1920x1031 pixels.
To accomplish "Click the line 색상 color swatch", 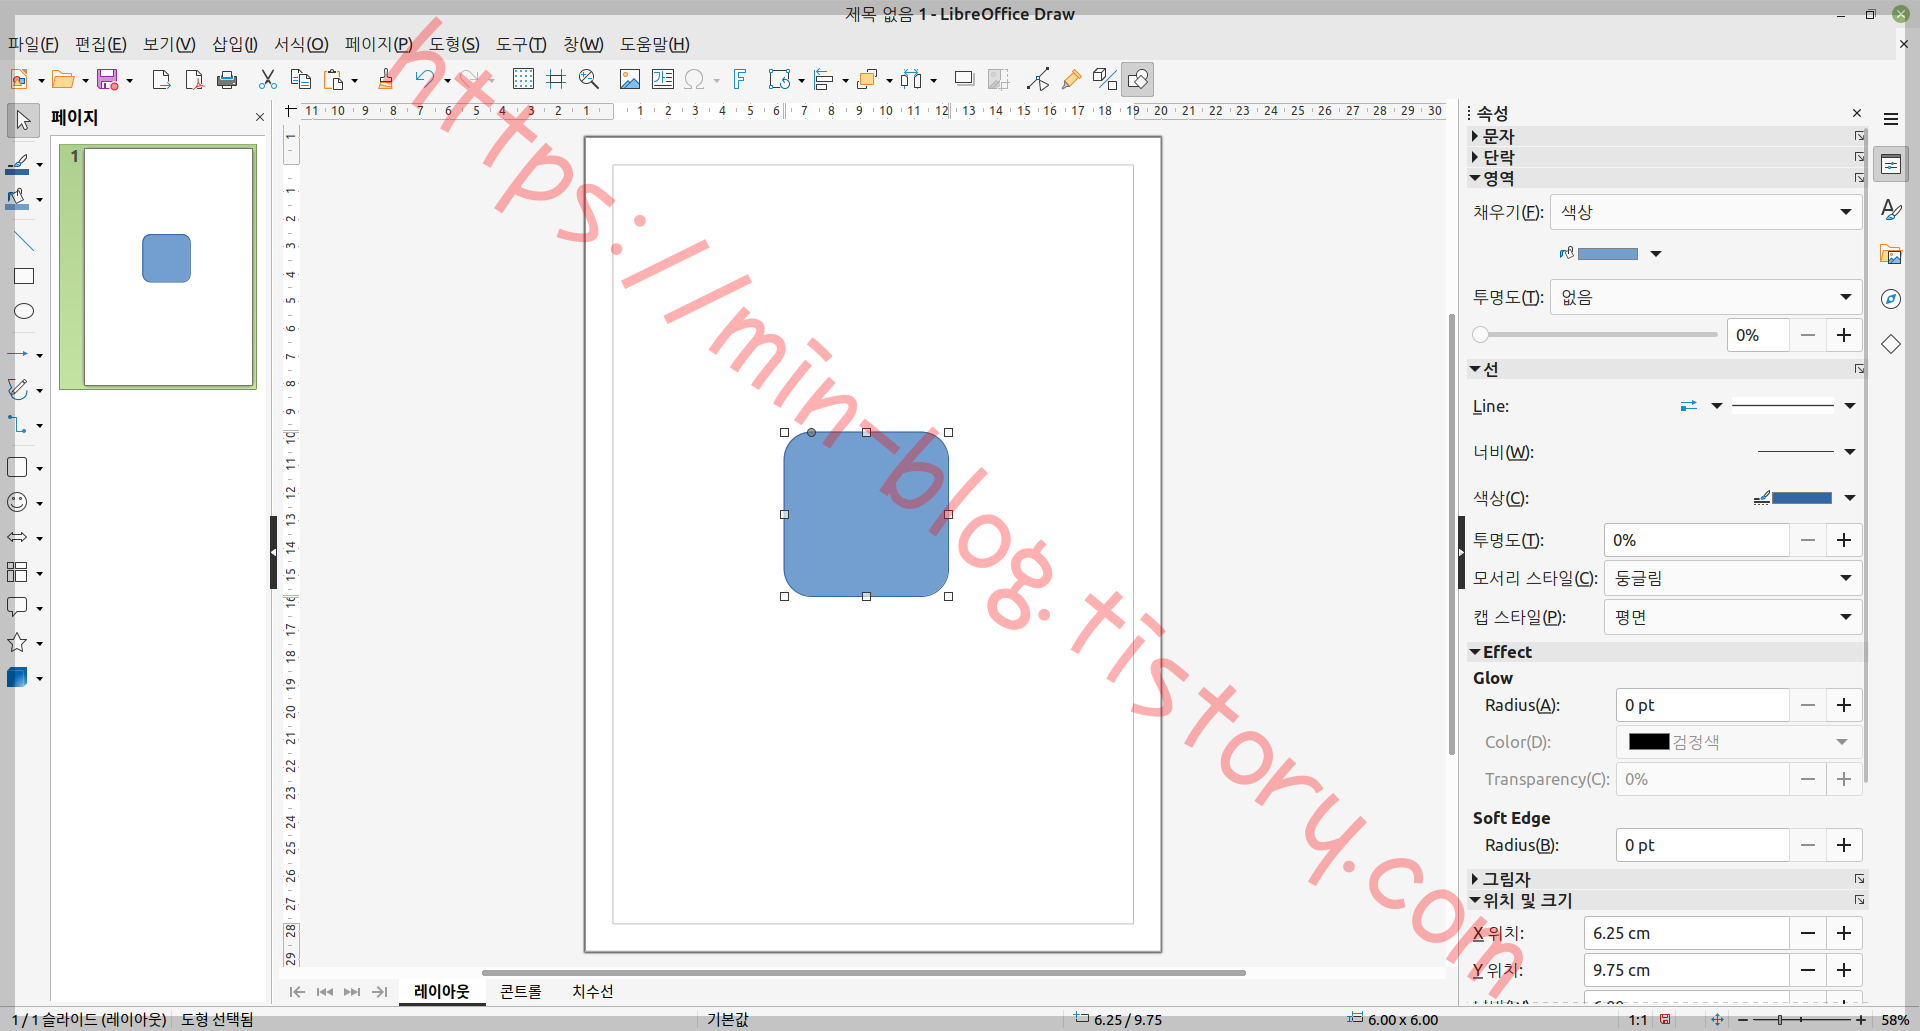I will (x=1802, y=498).
